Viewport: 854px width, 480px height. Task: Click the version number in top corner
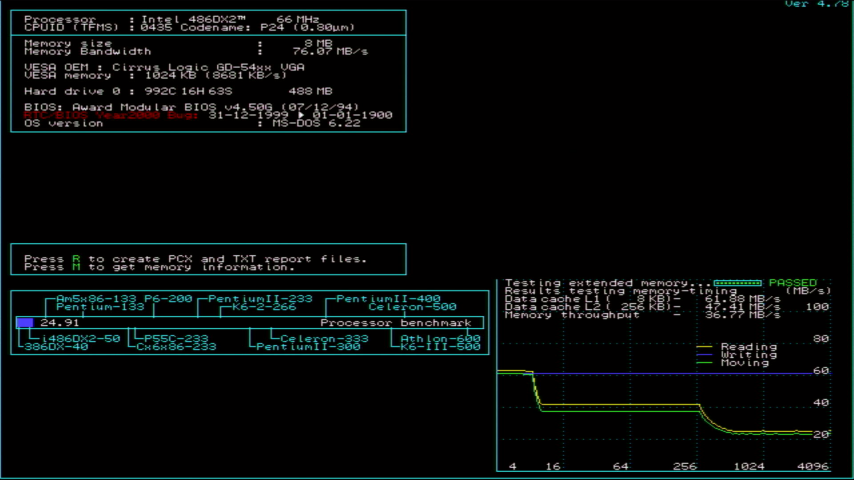point(819,4)
